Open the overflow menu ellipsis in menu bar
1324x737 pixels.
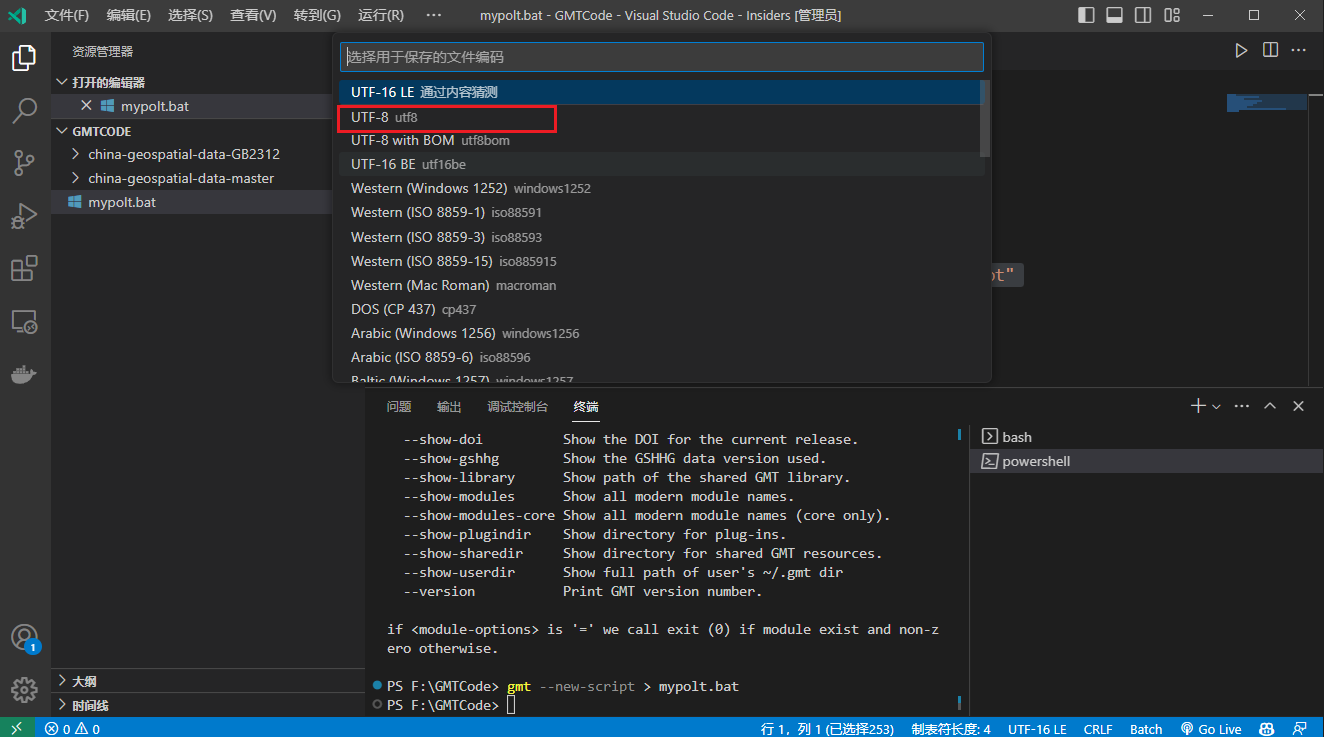click(433, 15)
